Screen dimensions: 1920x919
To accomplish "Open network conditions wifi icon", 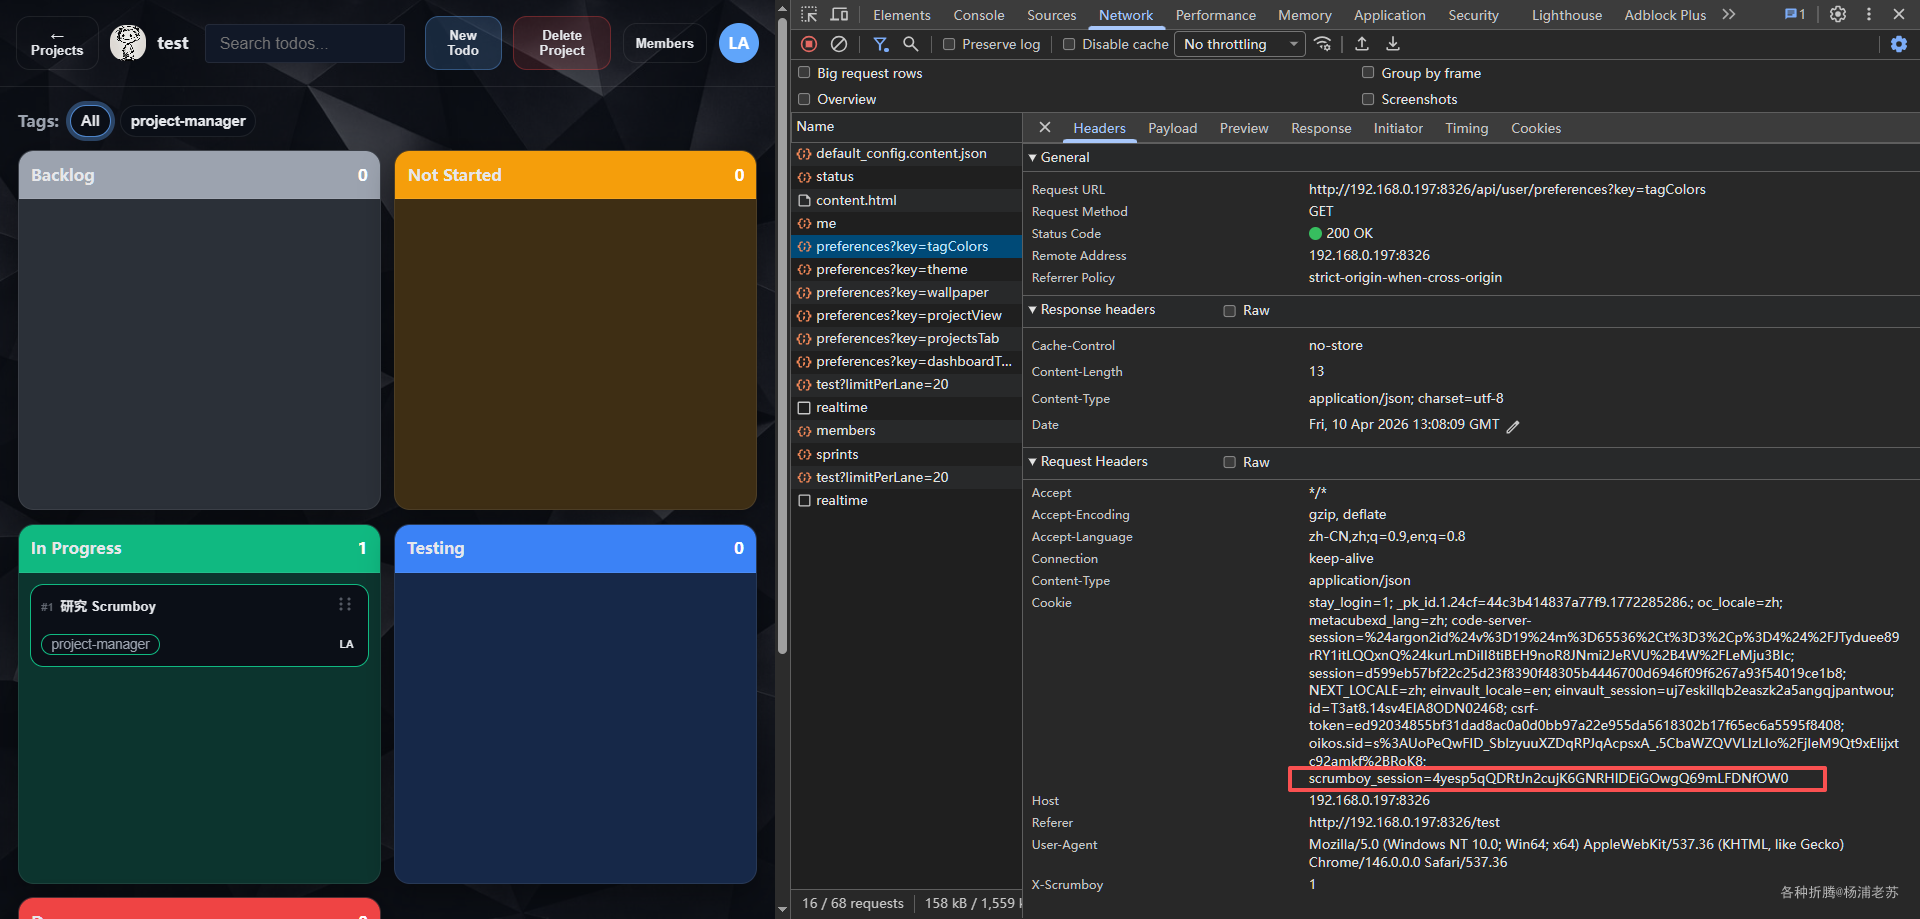I will (x=1323, y=44).
